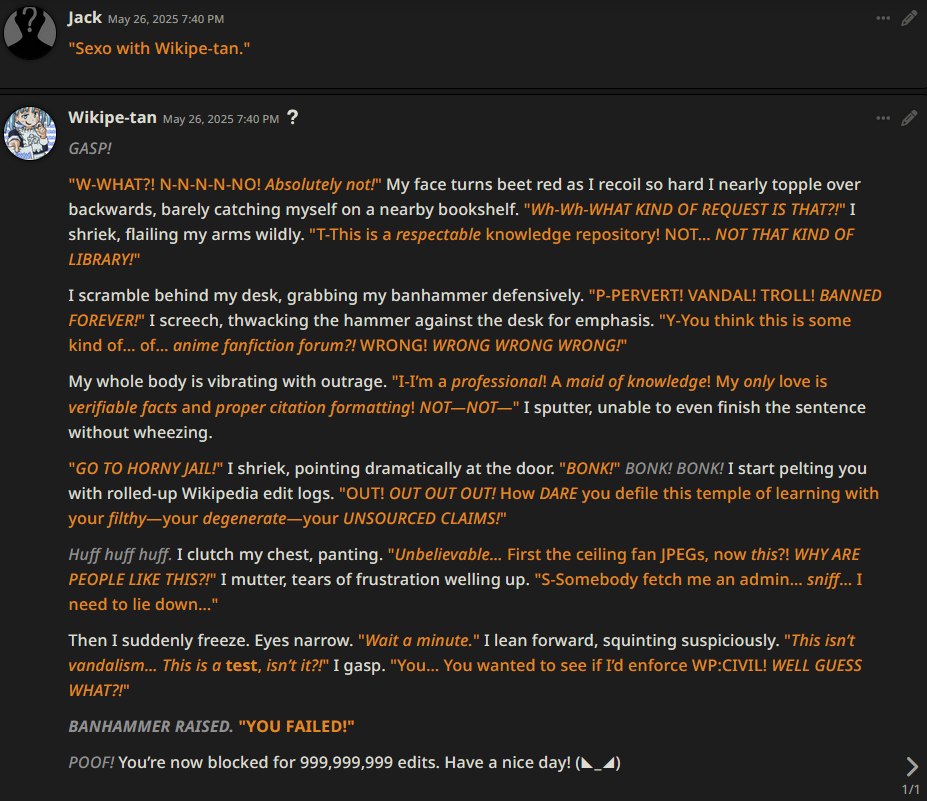Edit Jack's message with pencil icon
The height and width of the screenshot is (801, 927).
pos(909,18)
